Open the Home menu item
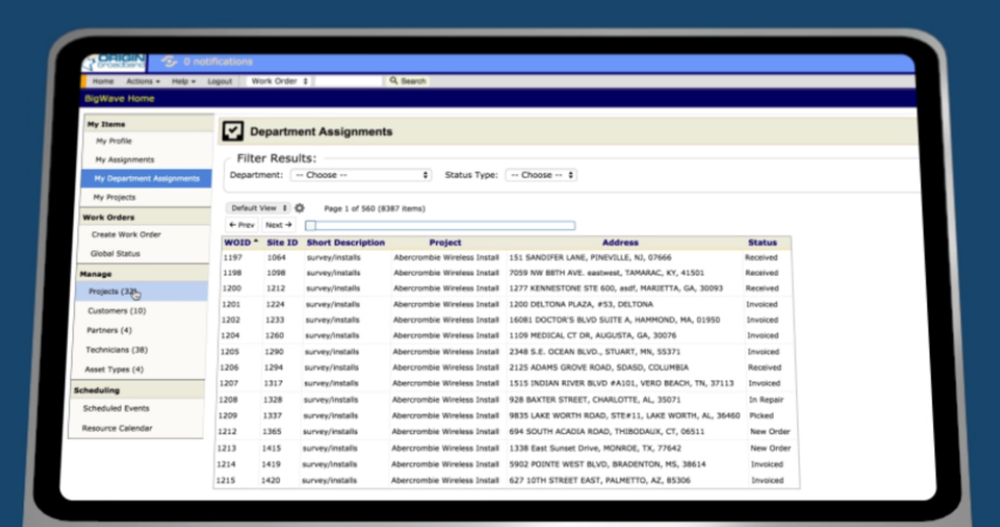Image resolution: width=1000 pixels, height=527 pixels. [x=103, y=82]
